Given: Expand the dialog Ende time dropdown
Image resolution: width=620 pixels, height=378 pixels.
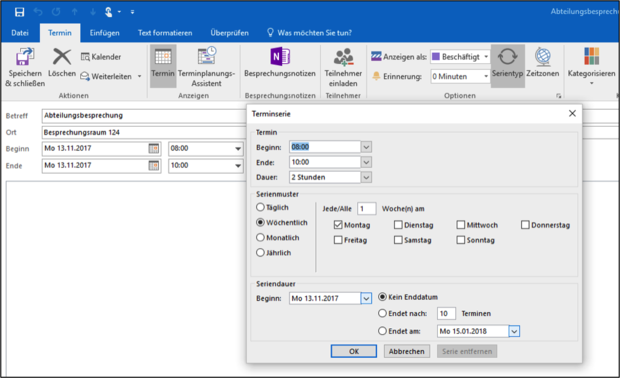Looking at the screenshot, I should (366, 162).
